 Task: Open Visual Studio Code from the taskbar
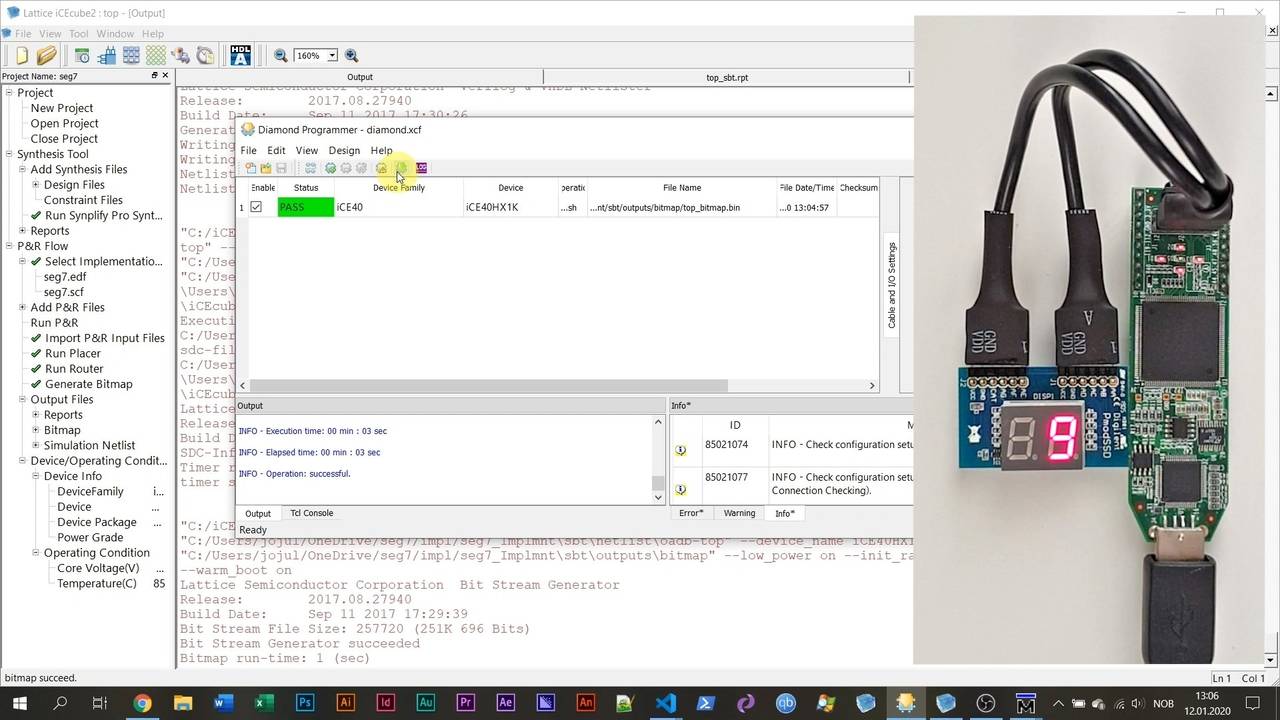point(666,703)
